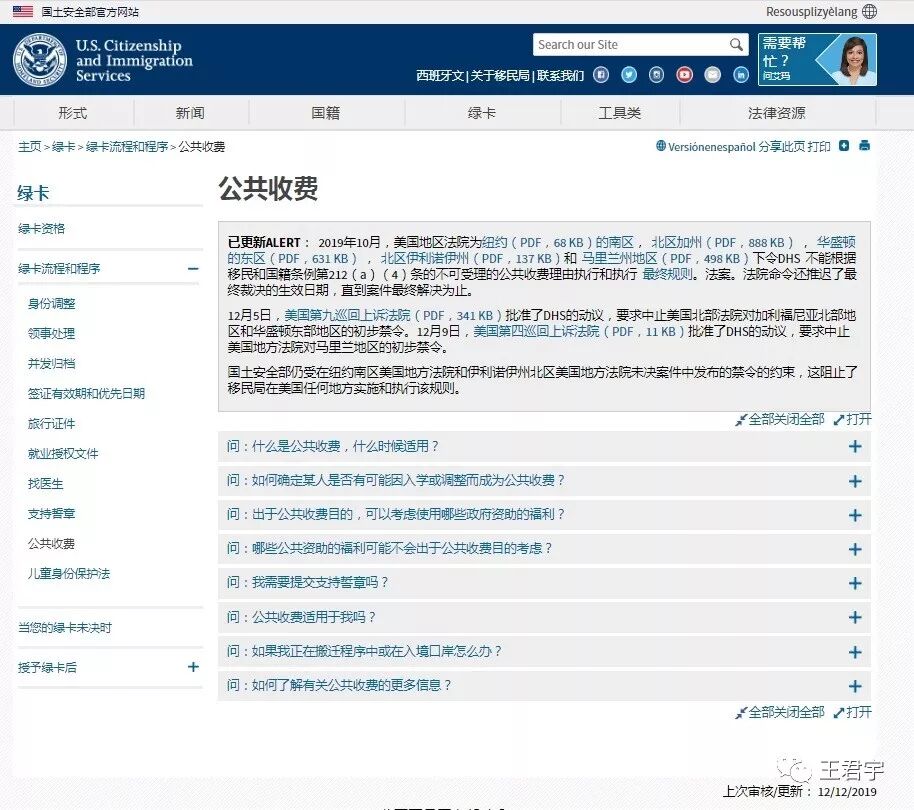Open the Twitter social icon
This screenshot has height=810, width=914.
(x=629, y=75)
